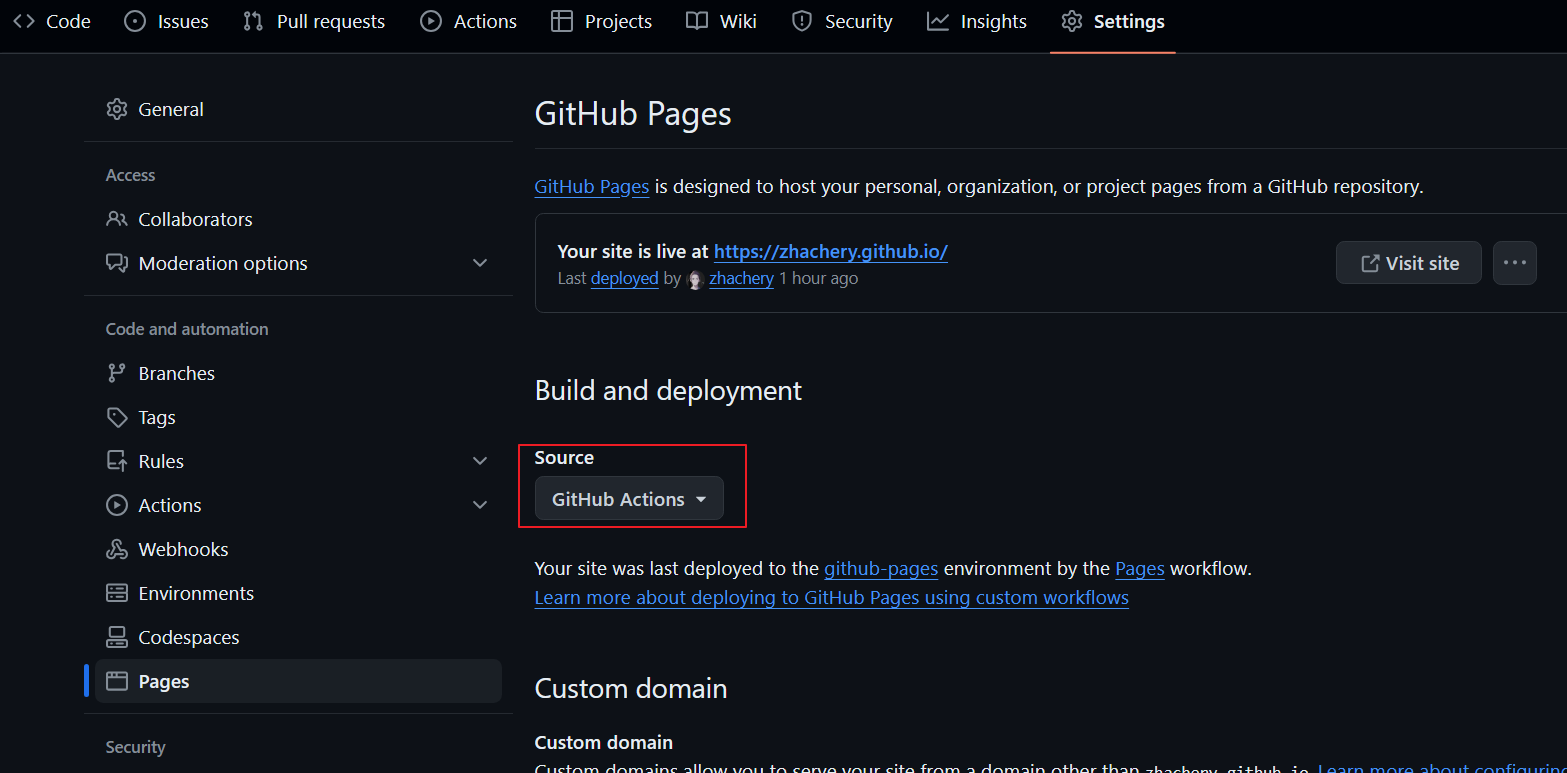Image resolution: width=1567 pixels, height=773 pixels.
Task: Click the Moderation options comment icon
Action: (x=118, y=263)
